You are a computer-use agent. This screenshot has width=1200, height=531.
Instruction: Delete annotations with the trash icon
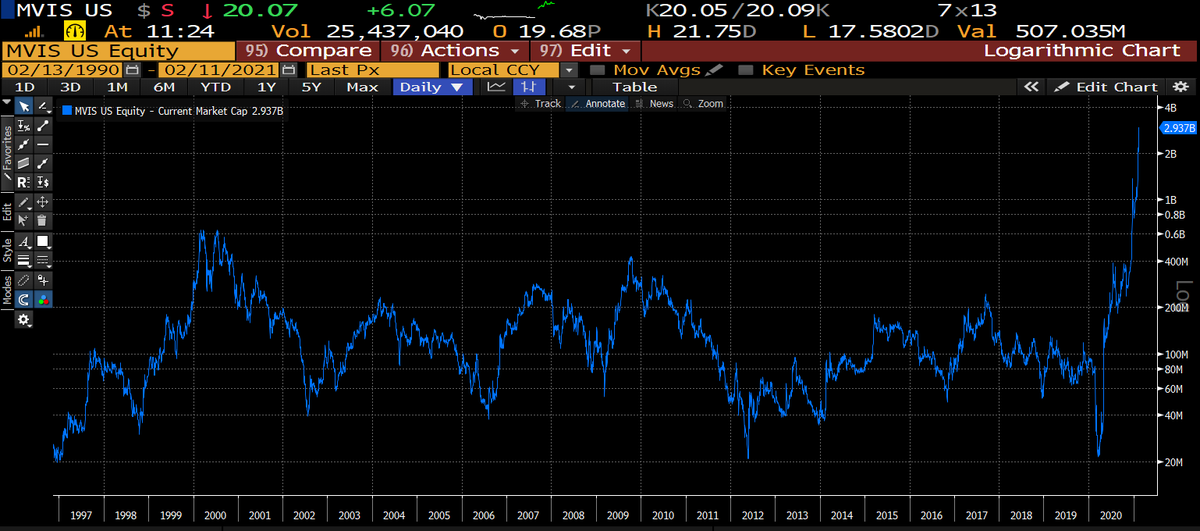[x=43, y=220]
